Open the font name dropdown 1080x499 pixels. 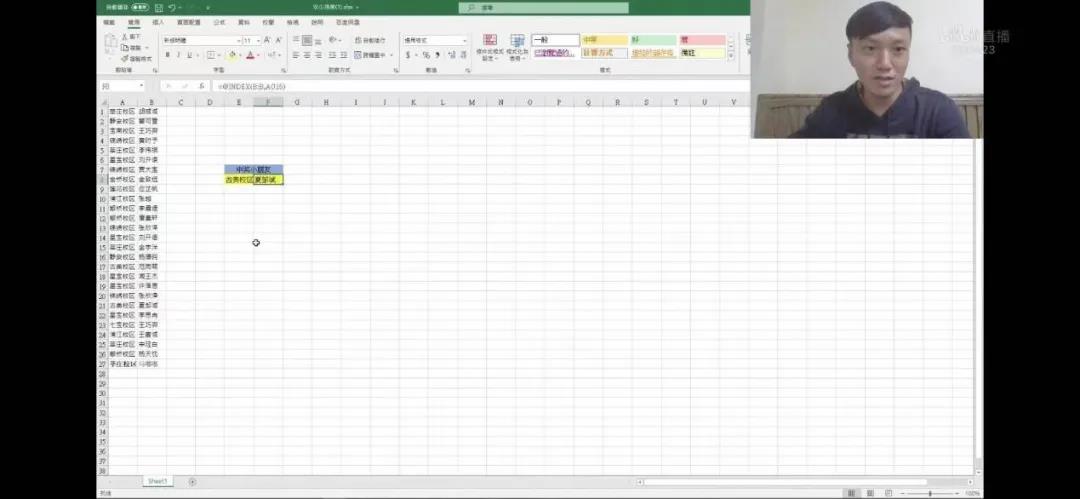pyautogui.click(x=239, y=41)
